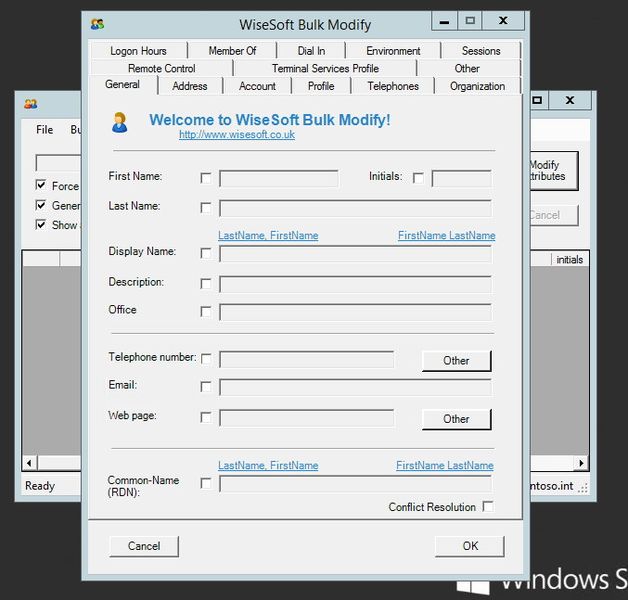Click the Last Name input field

[356, 208]
